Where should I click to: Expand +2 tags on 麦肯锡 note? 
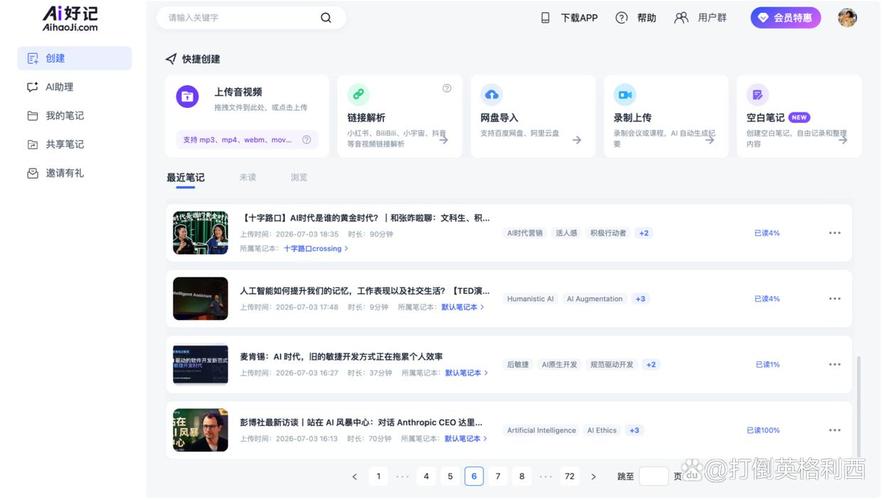point(651,365)
